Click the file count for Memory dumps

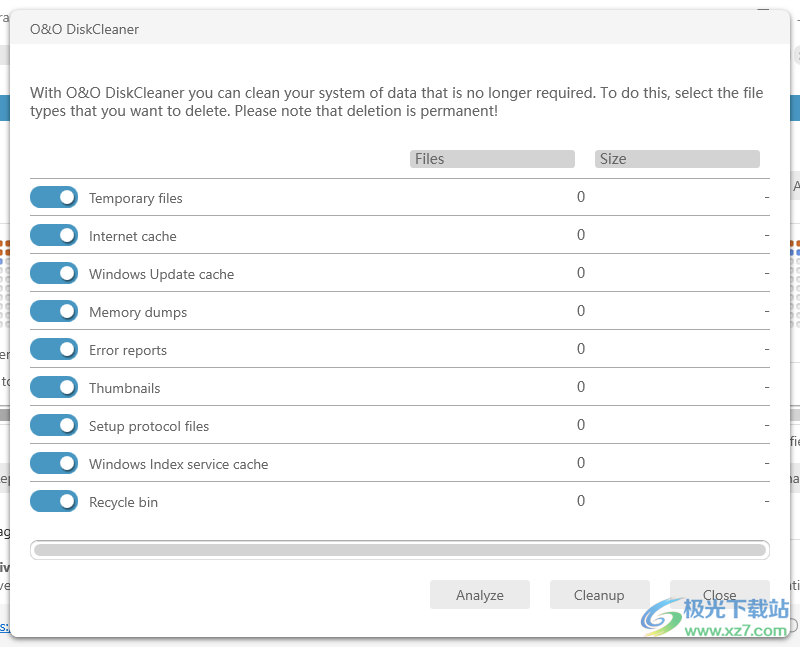tap(581, 311)
